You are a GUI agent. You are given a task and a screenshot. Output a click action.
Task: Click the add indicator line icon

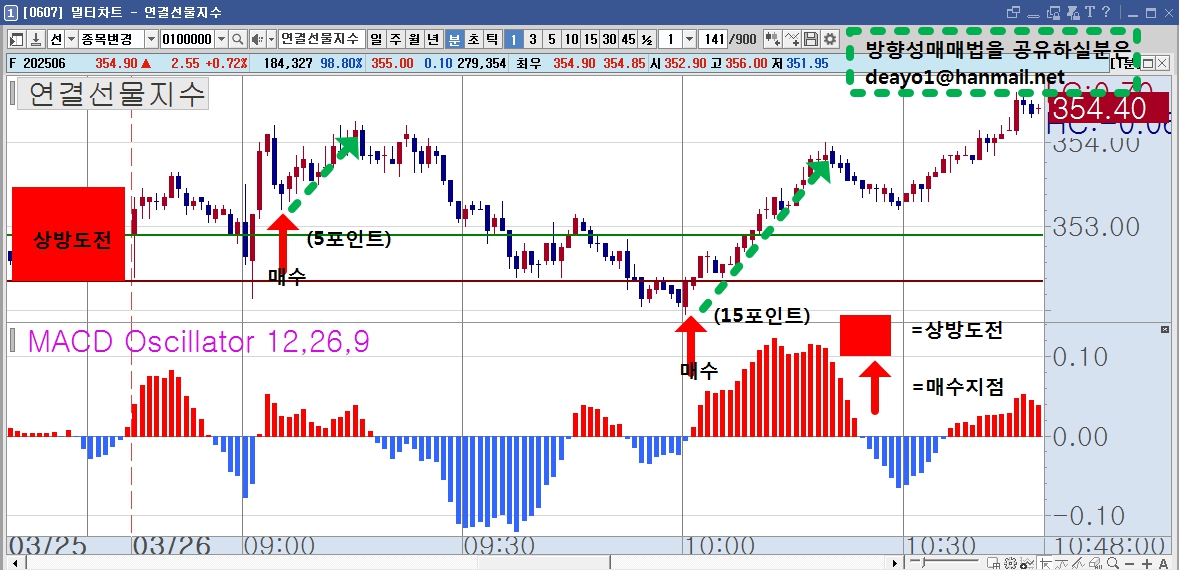point(793,39)
